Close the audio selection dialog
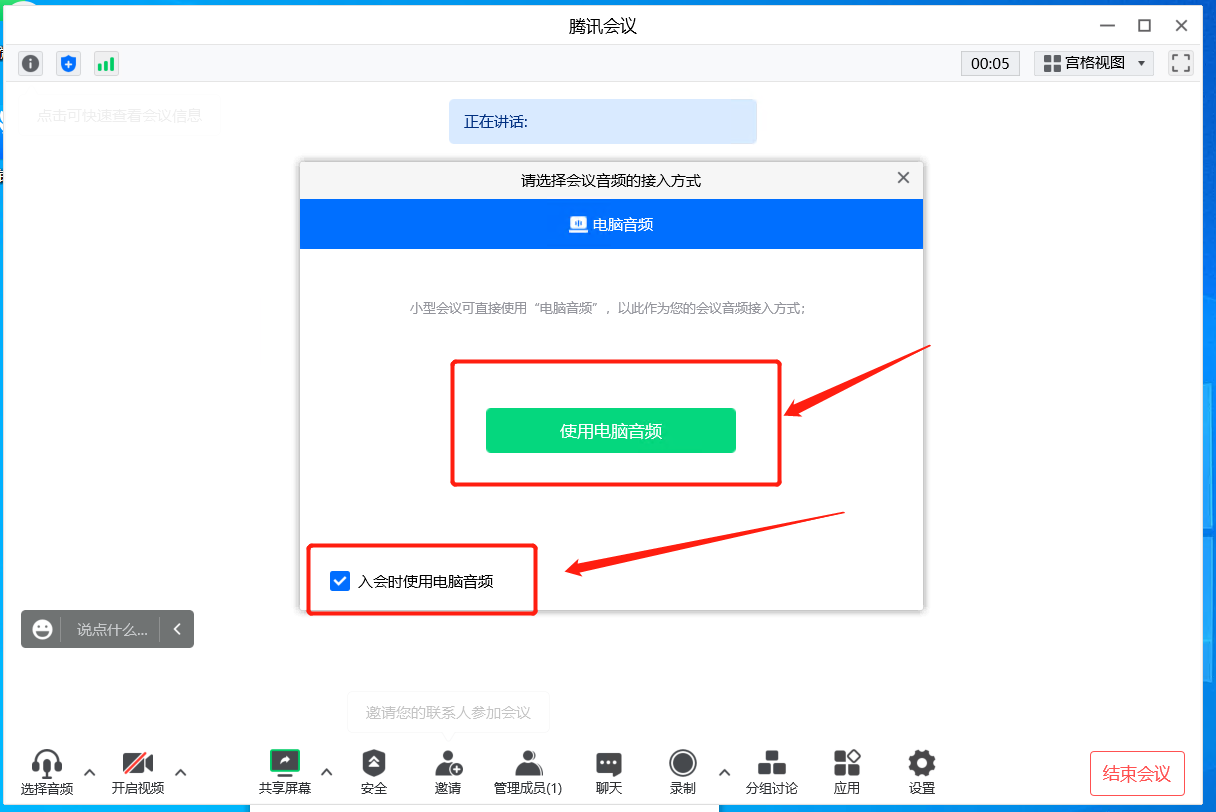Viewport: 1216px width, 812px height. (x=903, y=178)
